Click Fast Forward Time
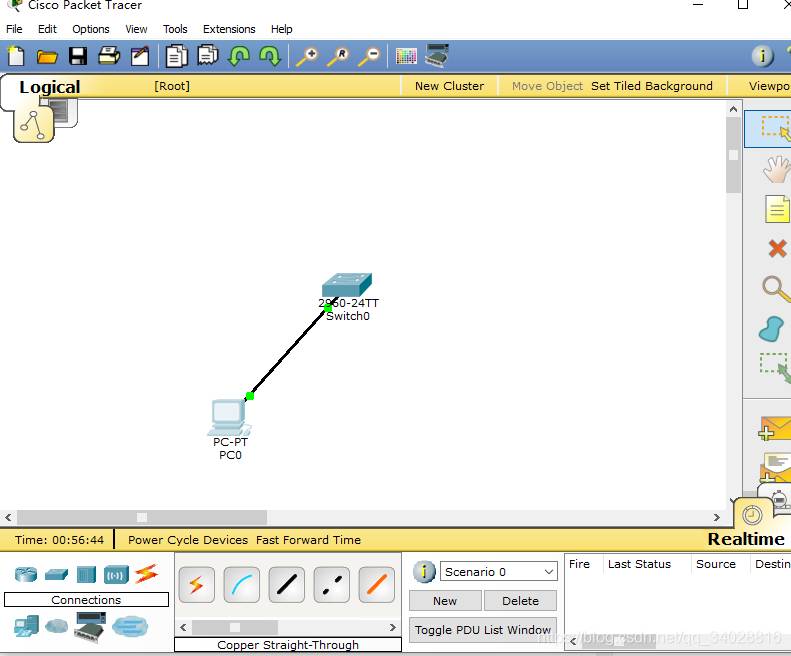Image resolution: width=791 pixels, height=656 pixels. (308, 540)
